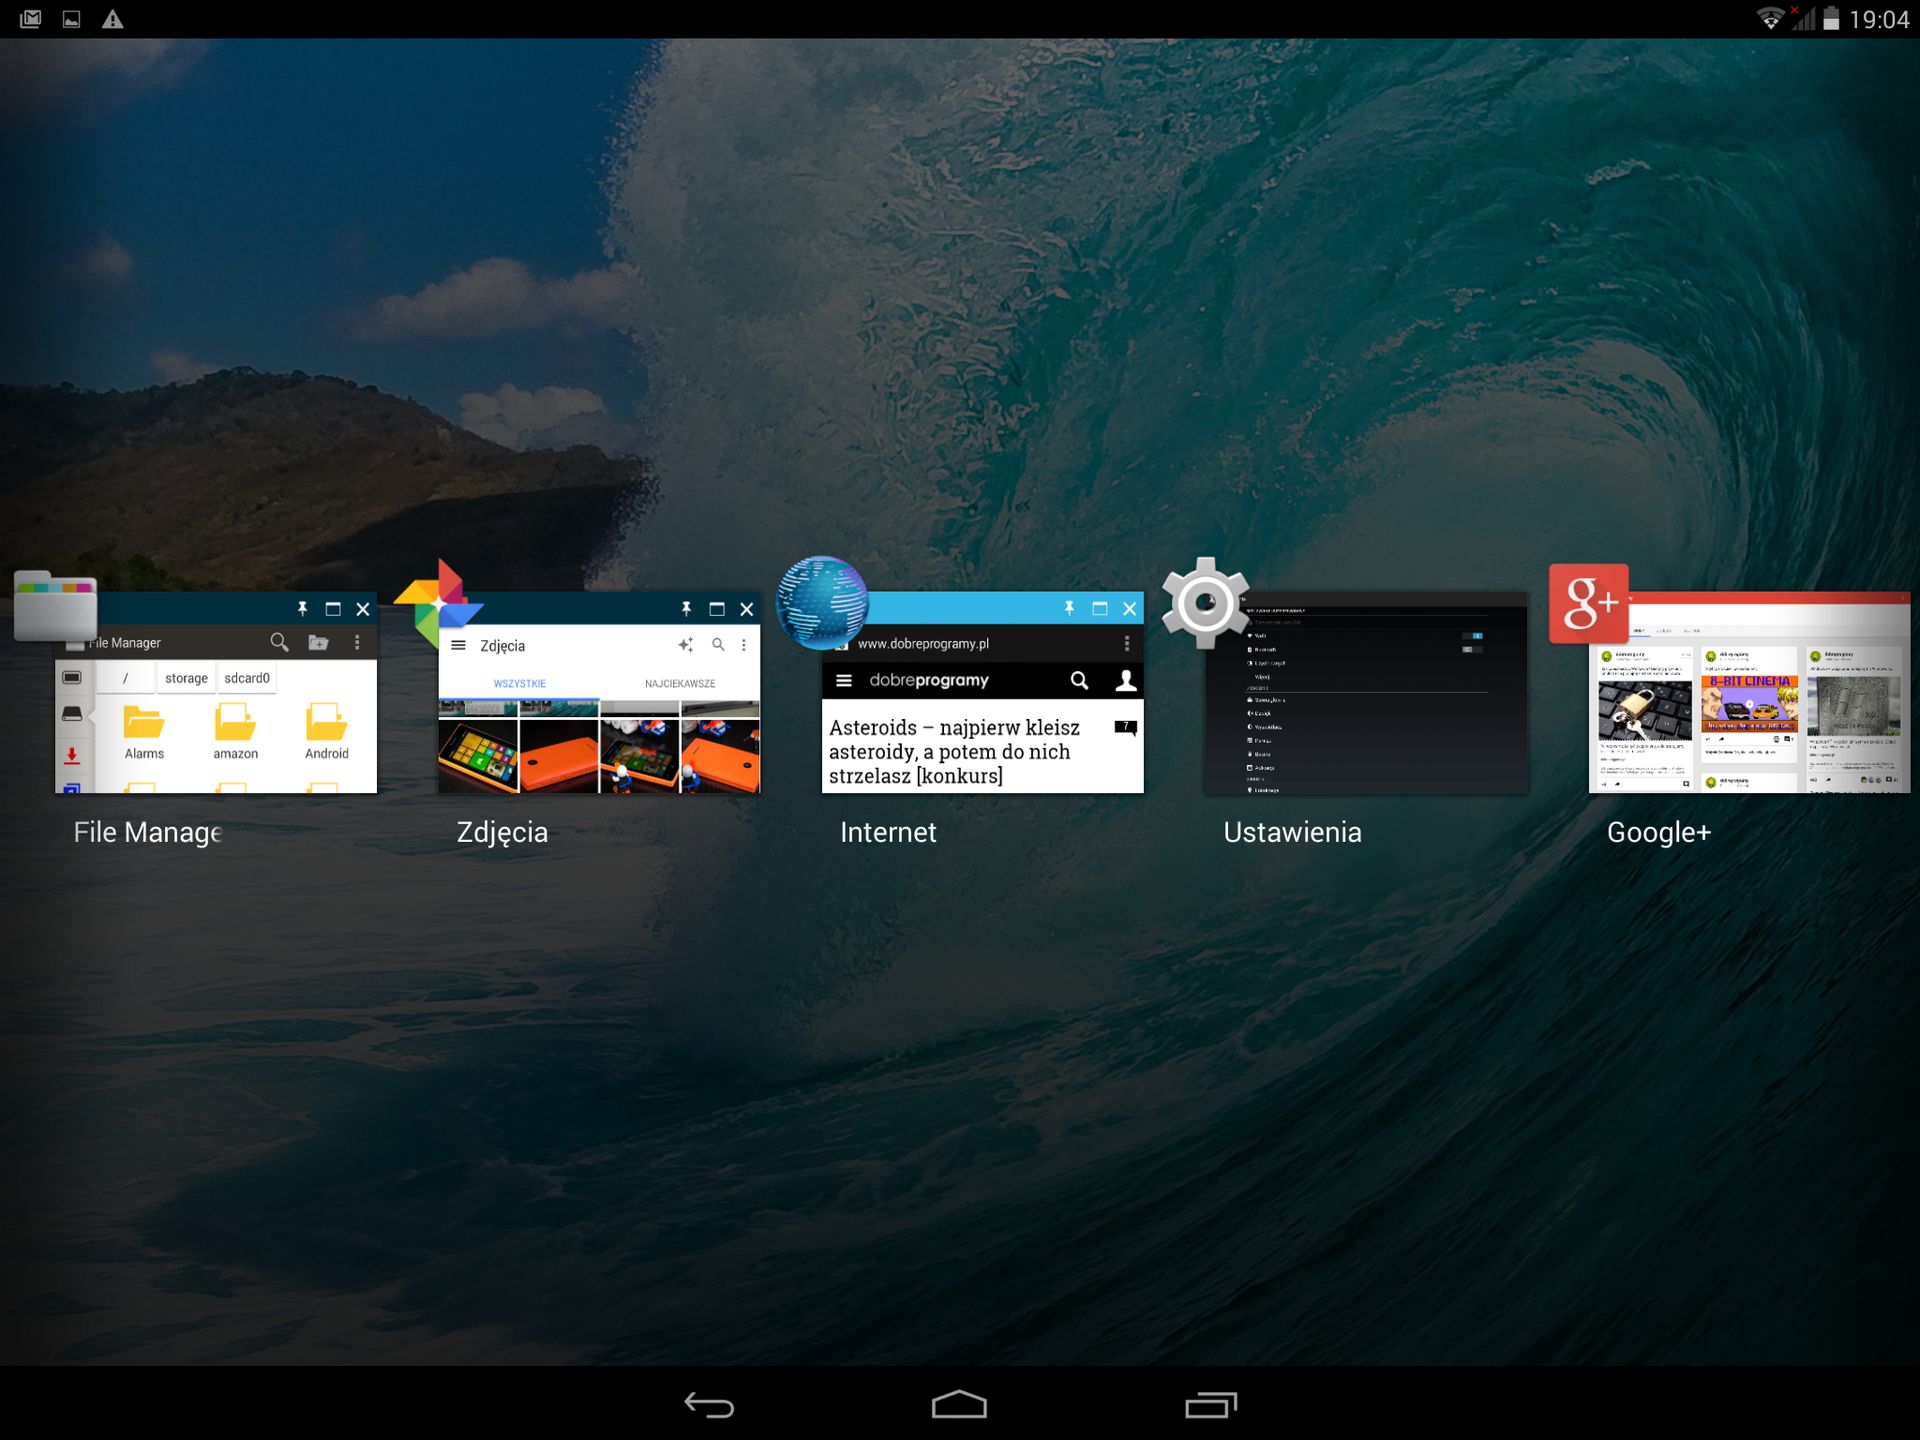Open the user profile icon on dobreprogramy
1920x1440 pixels.
click(1126, 680)
